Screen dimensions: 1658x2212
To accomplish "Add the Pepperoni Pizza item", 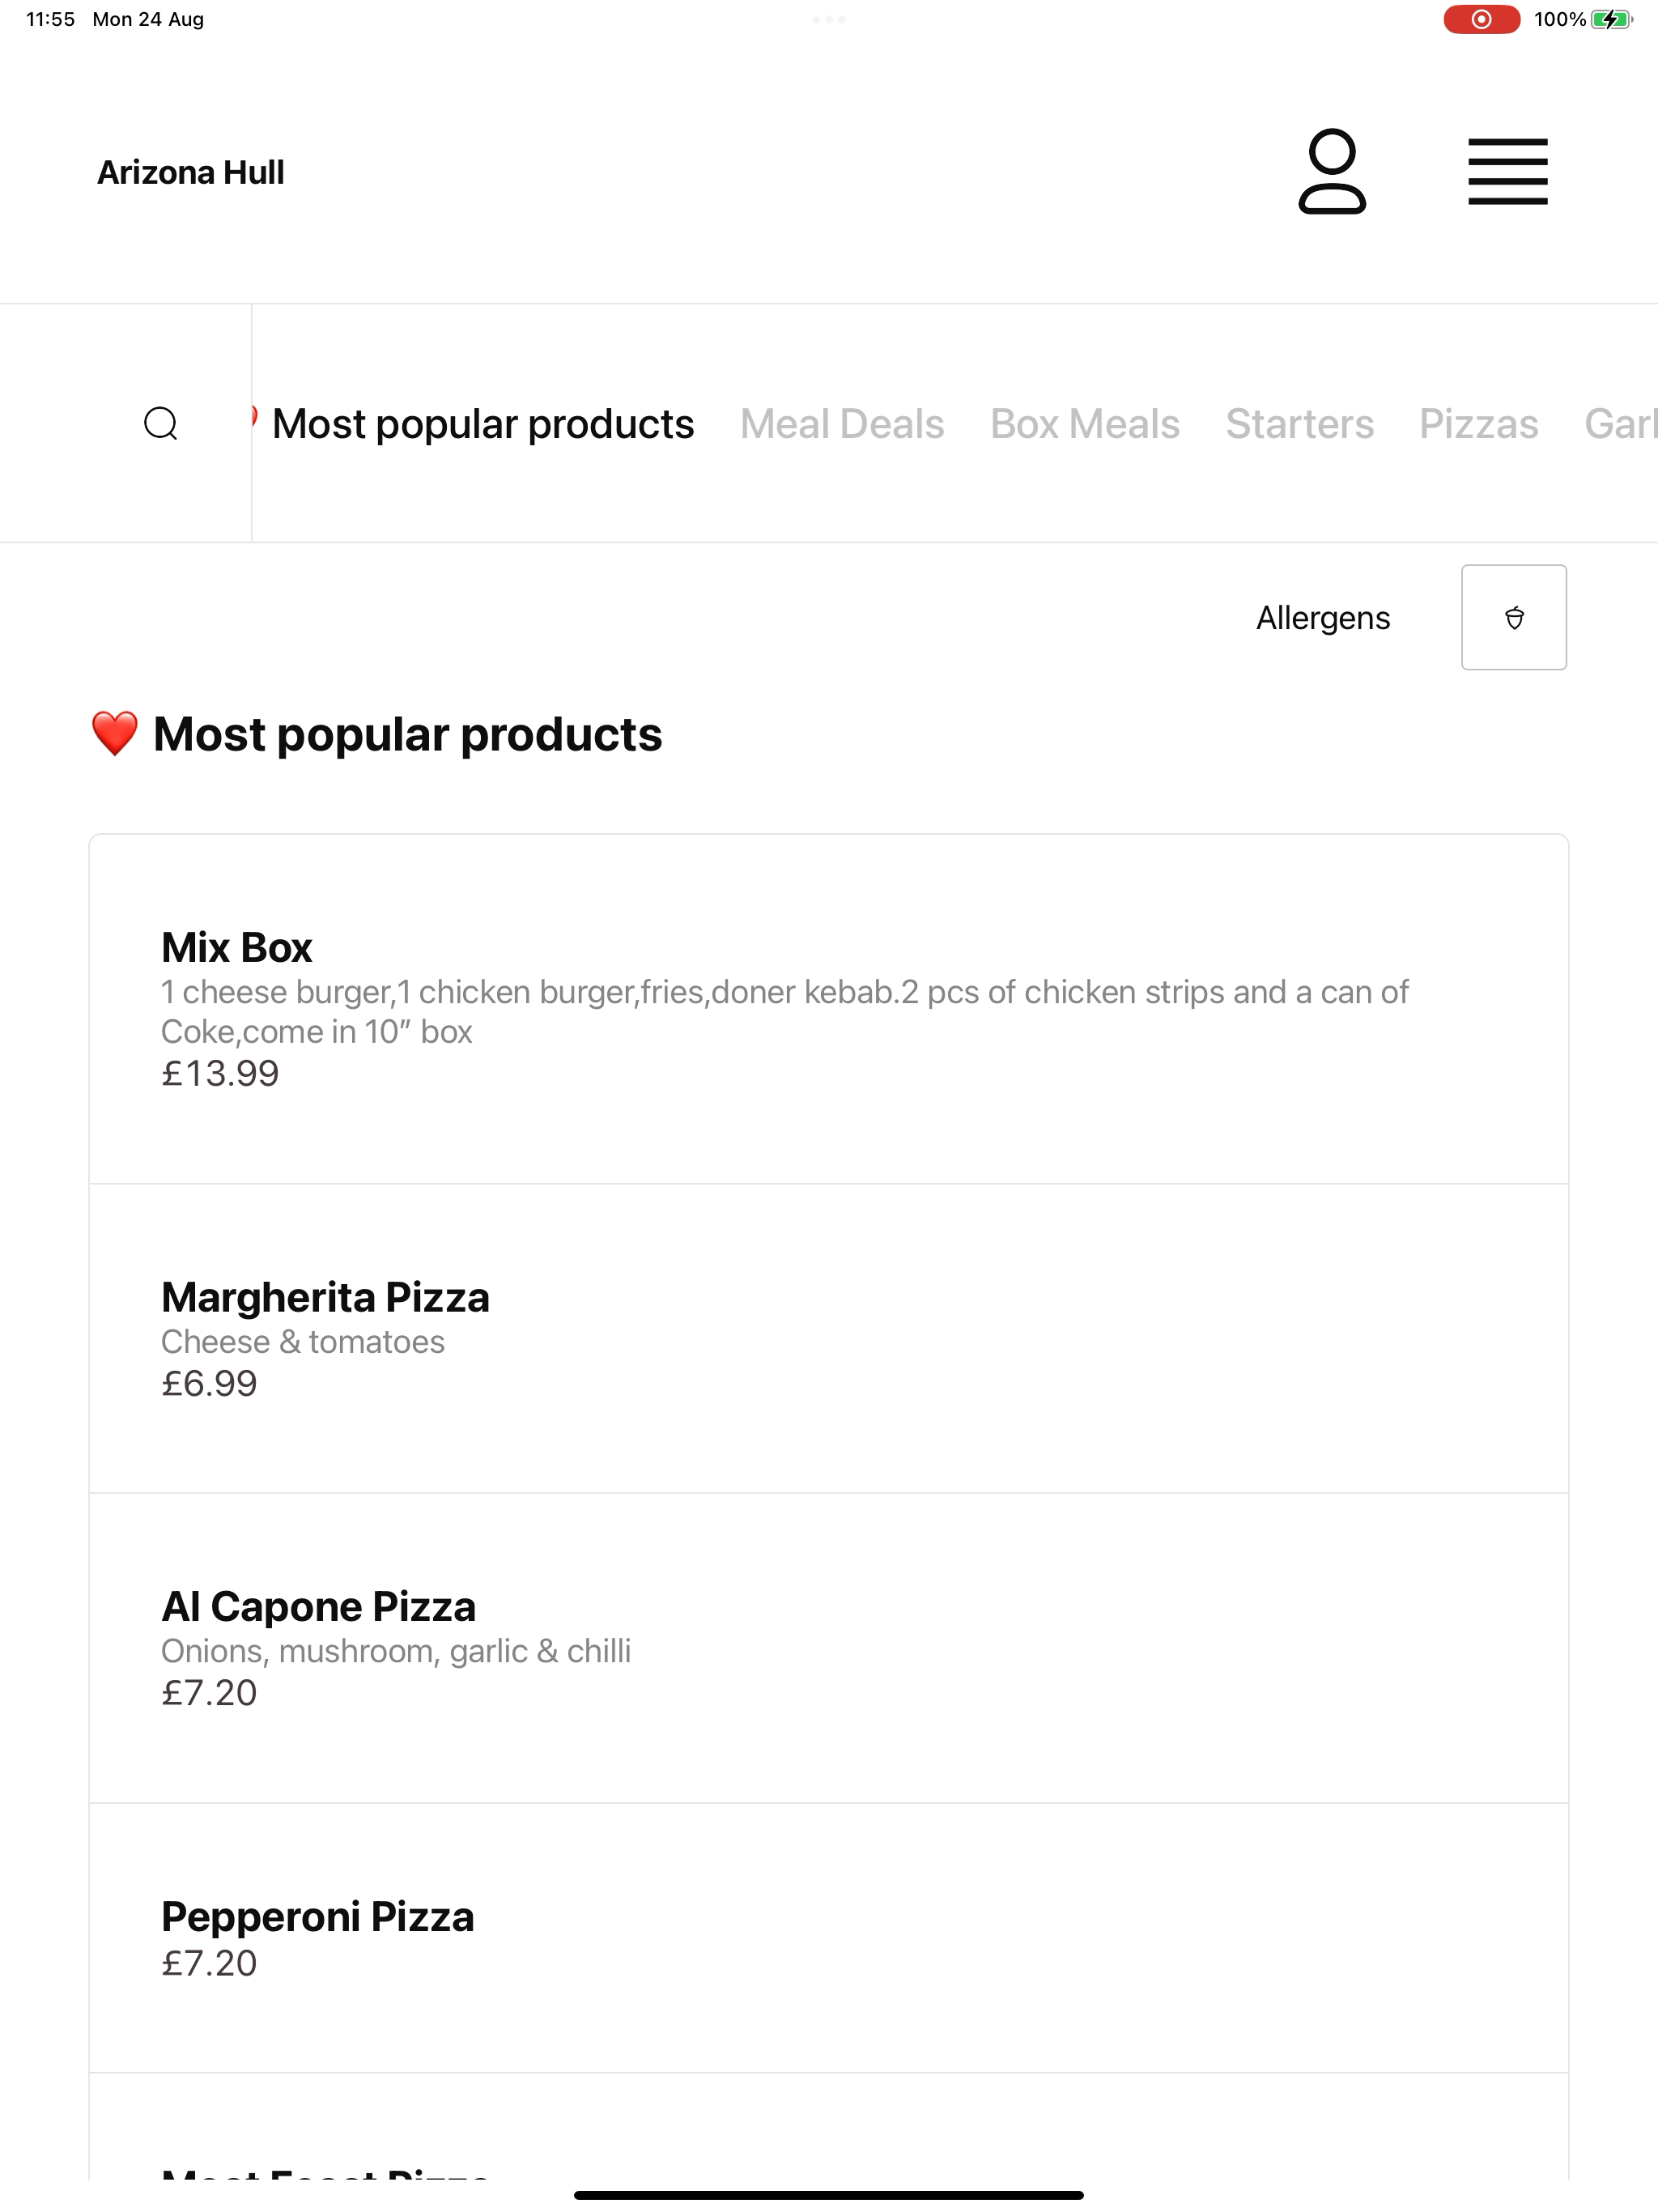I will click(x=829, y=1938).
